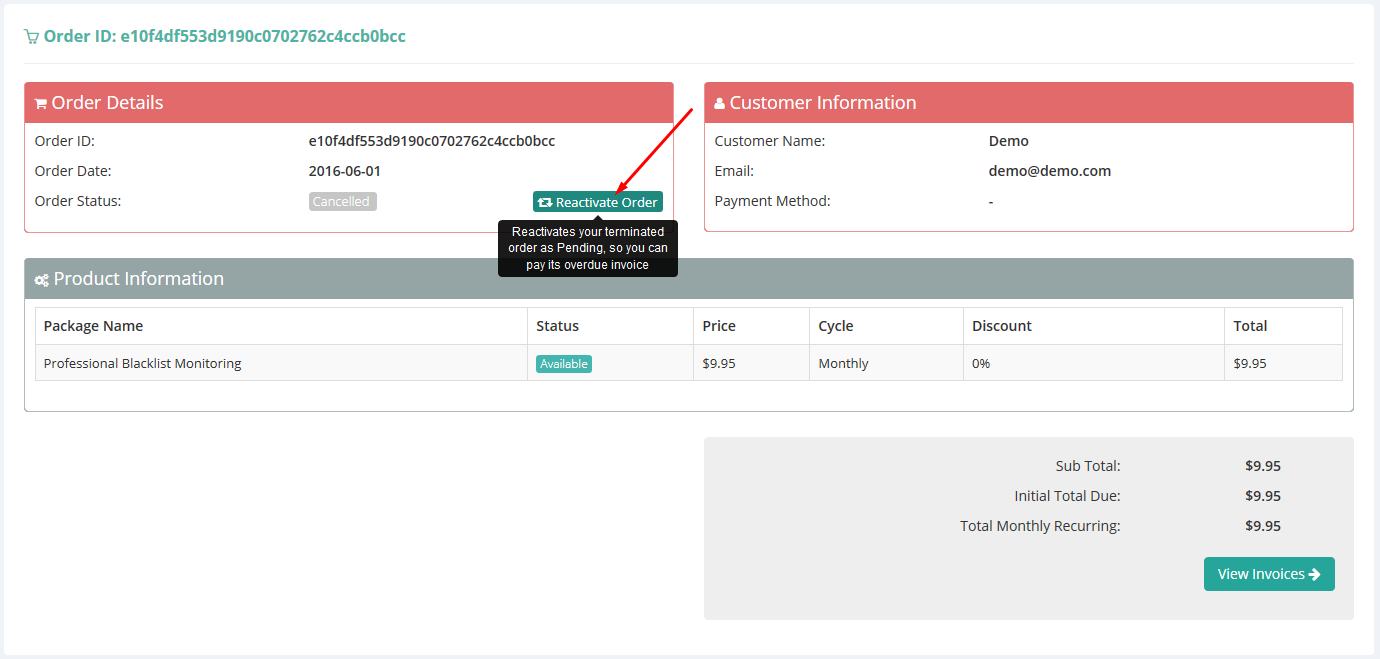Click the black tooltip about reactivating terminated order
The width and height of the screenshot is (1380, 659).
tap(588, 248)
